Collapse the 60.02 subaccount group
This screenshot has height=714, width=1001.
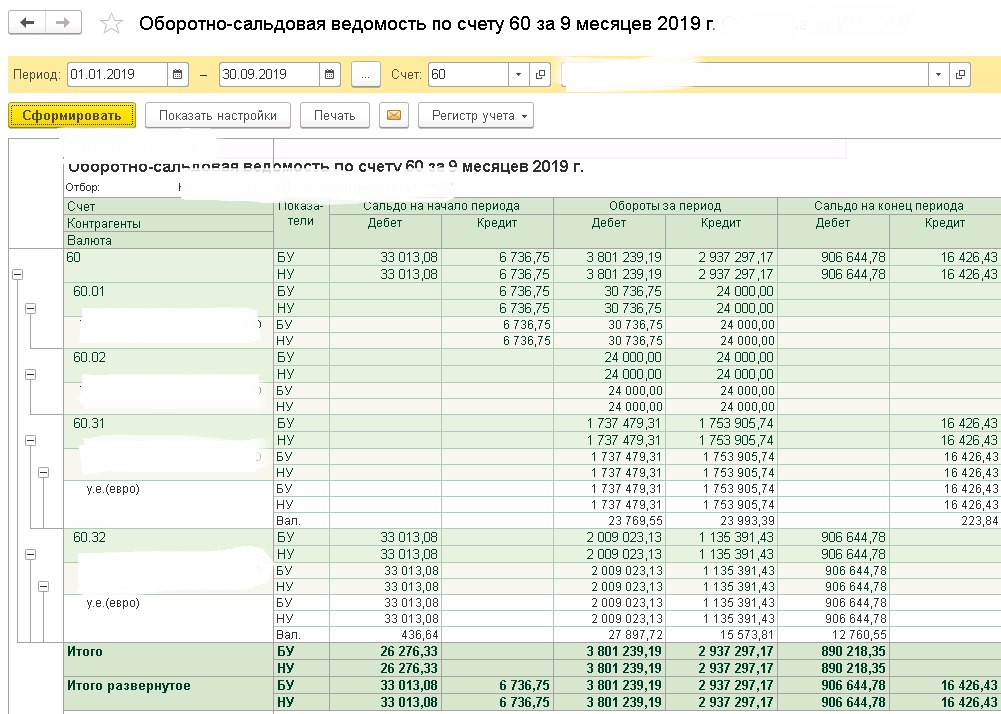tap(30, 374)
